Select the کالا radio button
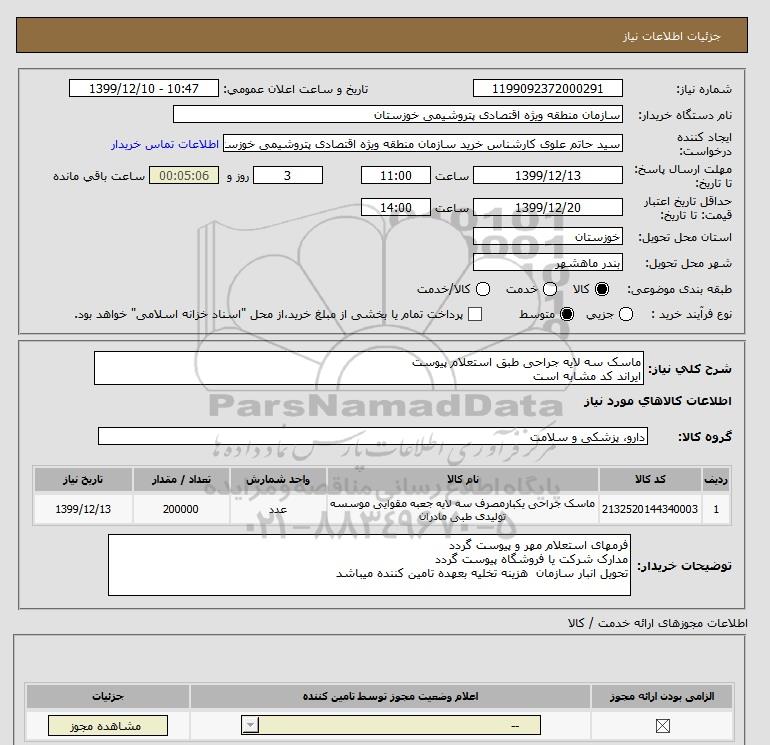The image size is (770, 745). coord(602,289)
